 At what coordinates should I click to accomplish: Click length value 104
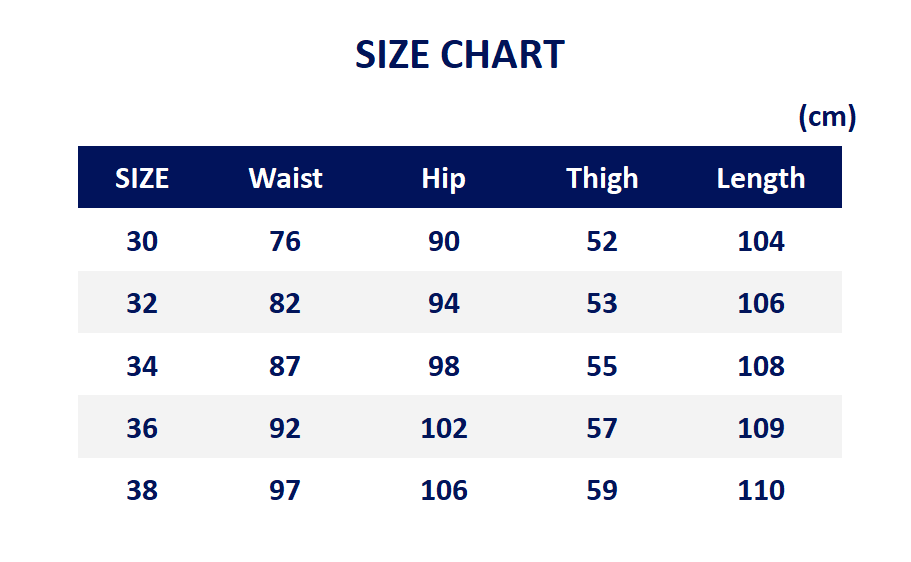tap(761, 241)
